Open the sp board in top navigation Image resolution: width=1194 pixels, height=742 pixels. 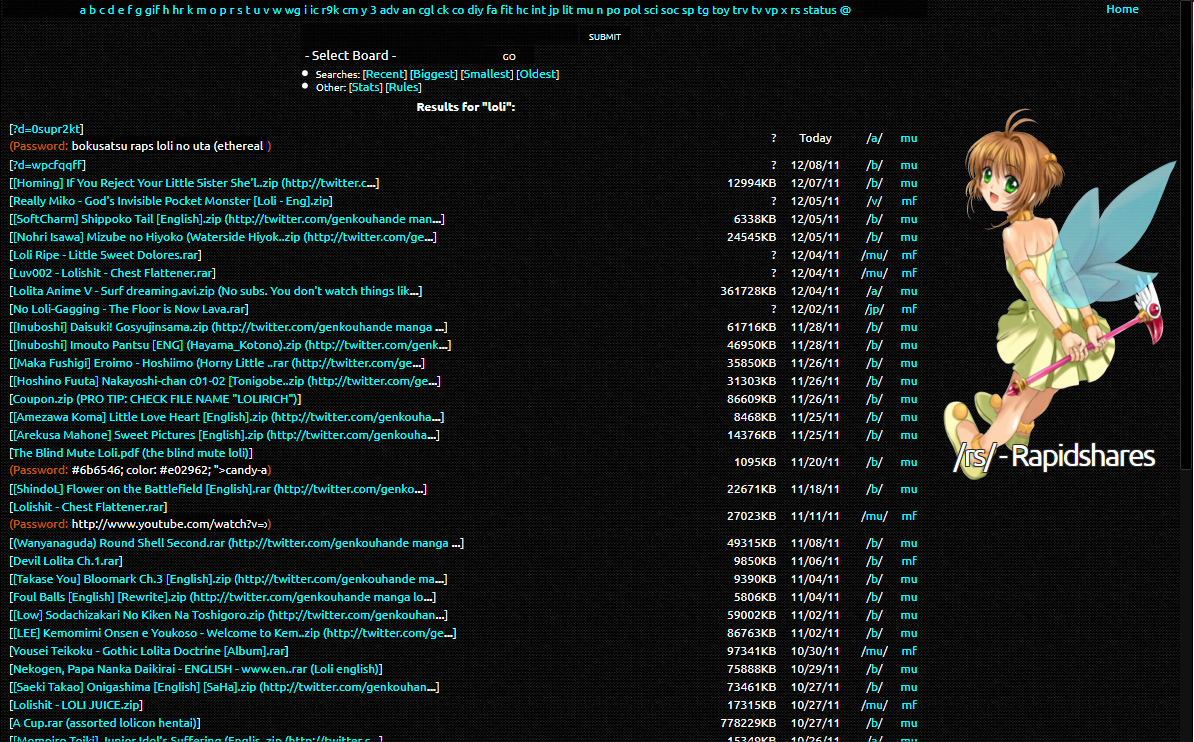pos(688,10)
